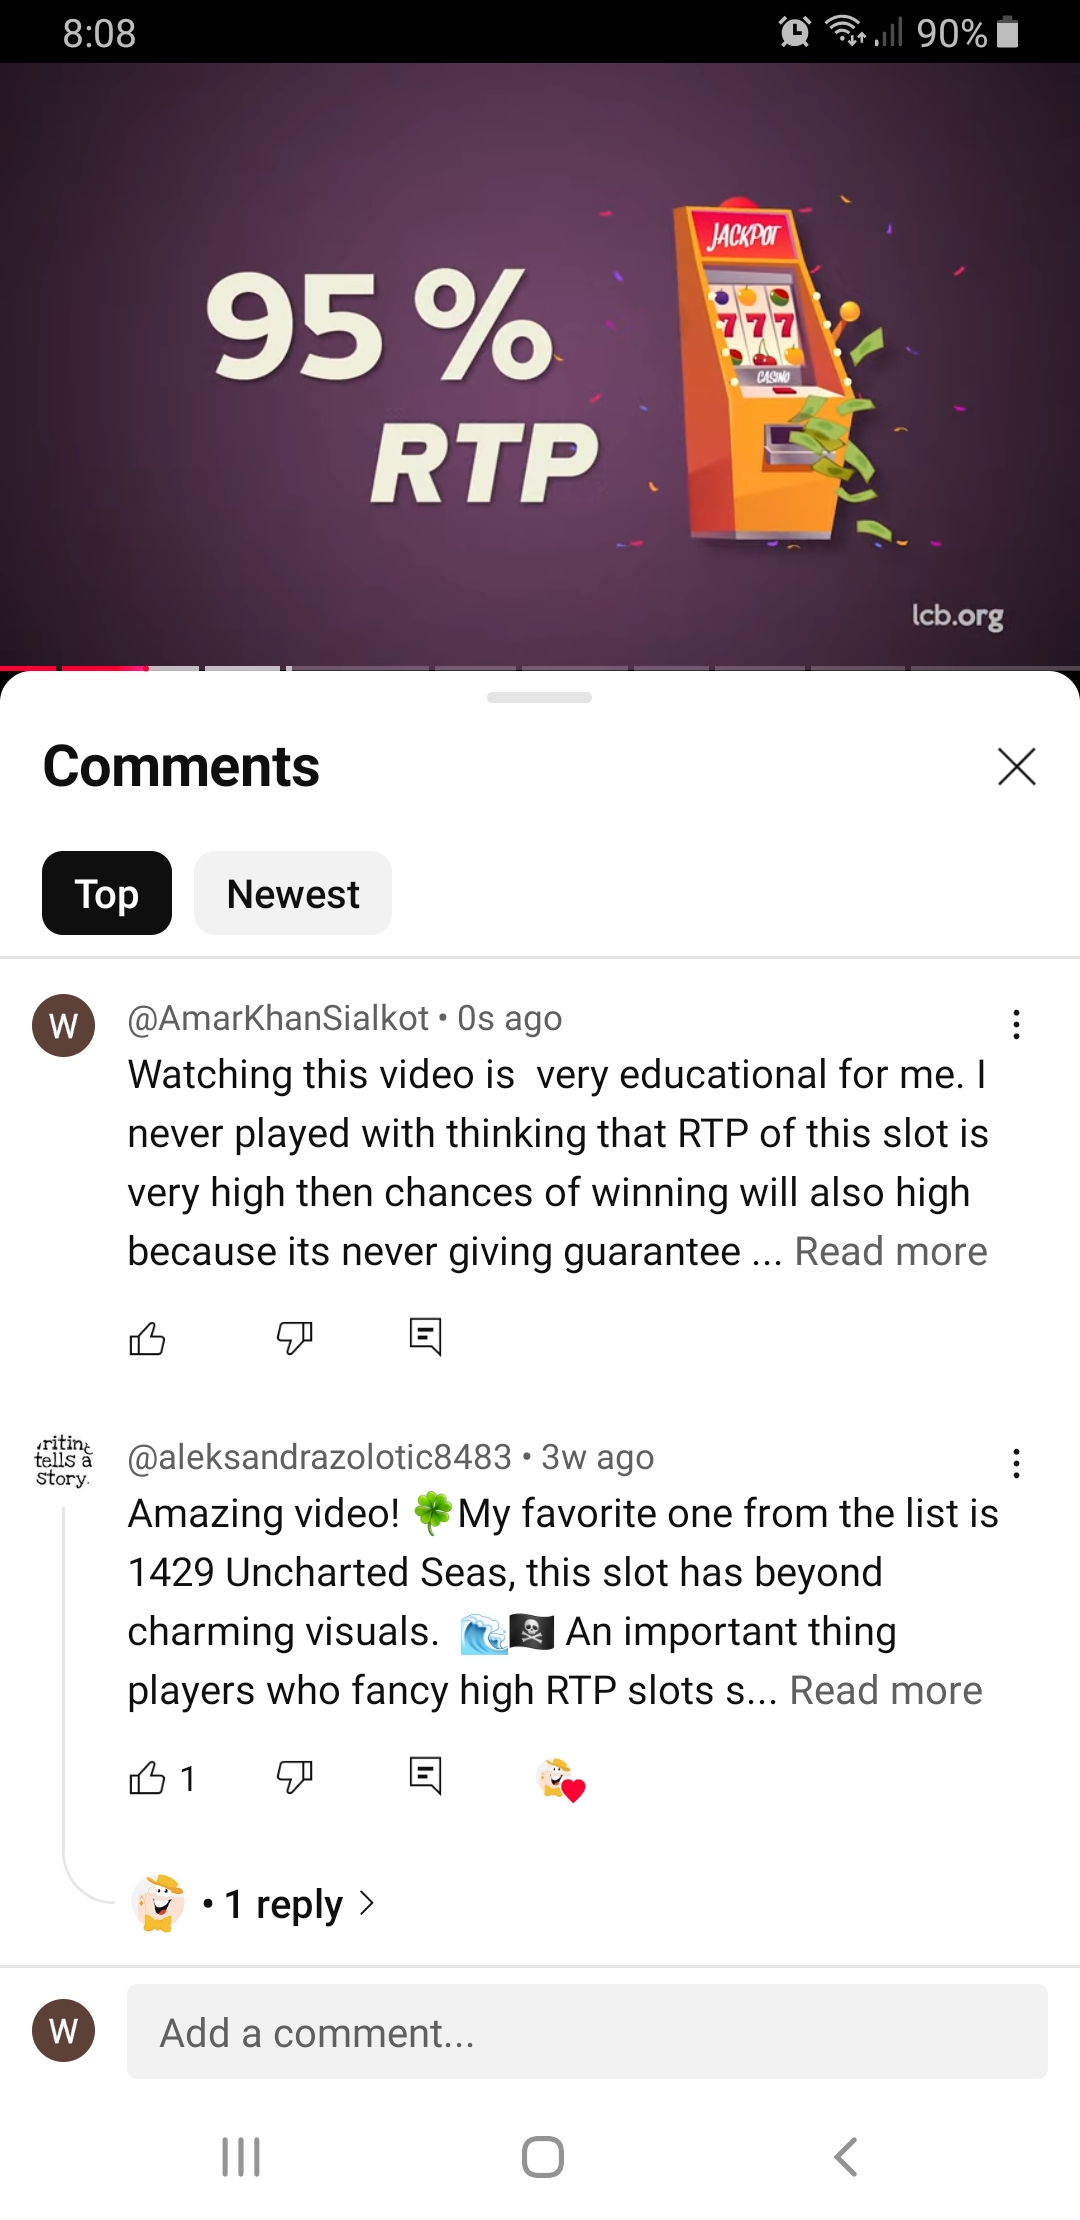The height and width of the screenshot is (2220, 1080).
Task: Read more of the AmarKhanSialkot comment
Action: (x=891, y=1252)
